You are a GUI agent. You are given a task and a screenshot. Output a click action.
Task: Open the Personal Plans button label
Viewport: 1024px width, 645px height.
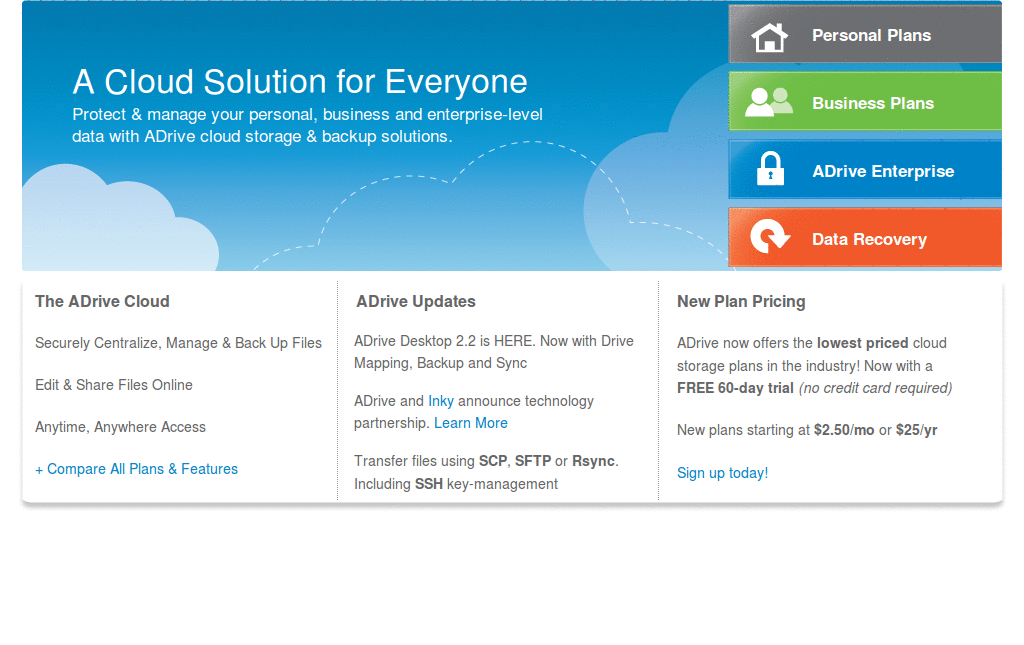[x=871, y=35]
